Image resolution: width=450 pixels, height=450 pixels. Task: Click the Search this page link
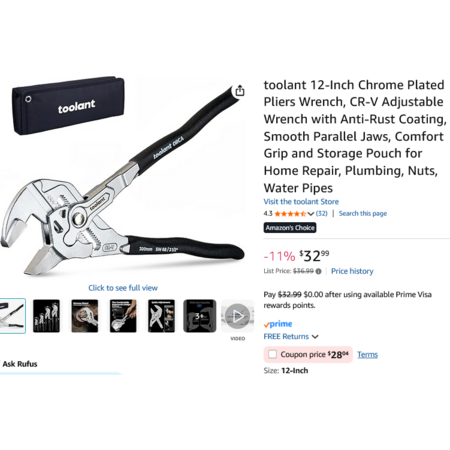[363, 214]
